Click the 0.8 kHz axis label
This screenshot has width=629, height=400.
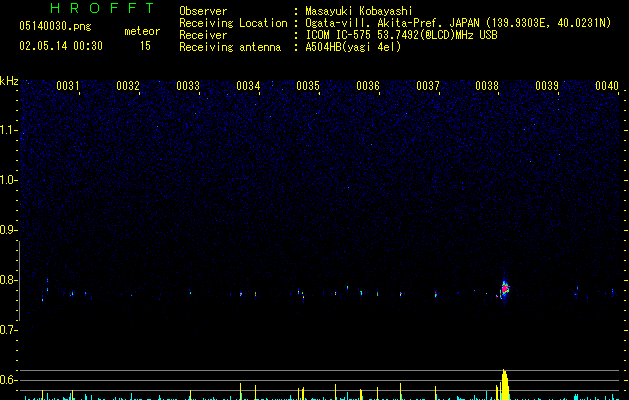[8, 280]
